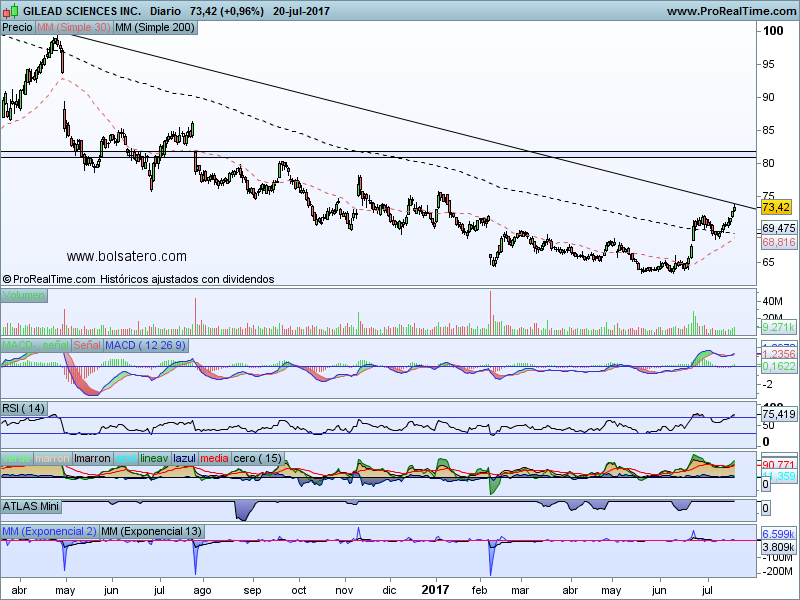The width and height of the screenshot is (800, 600).
Task: Click the 100 price level on price axis
Action: coord(773,31)
